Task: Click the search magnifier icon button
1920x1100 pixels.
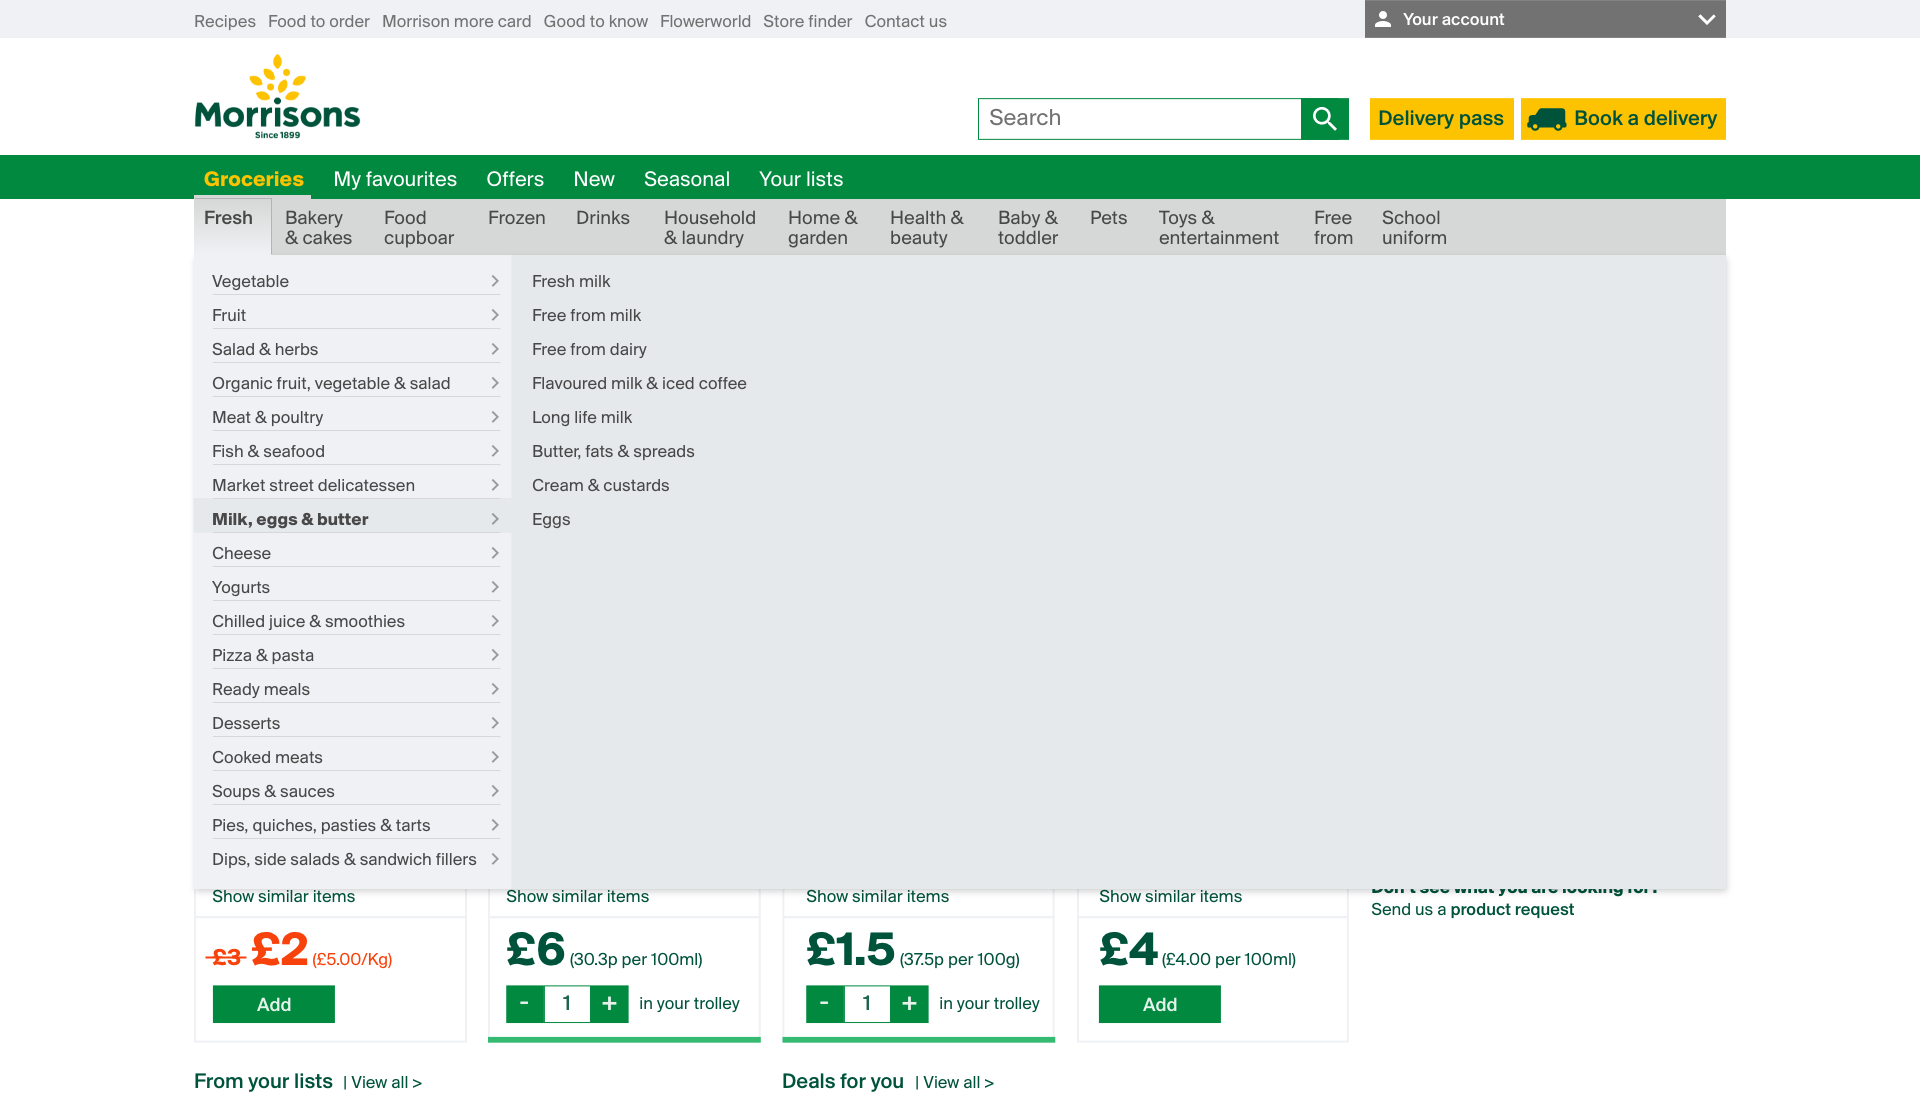Action: coord(1325,119)
